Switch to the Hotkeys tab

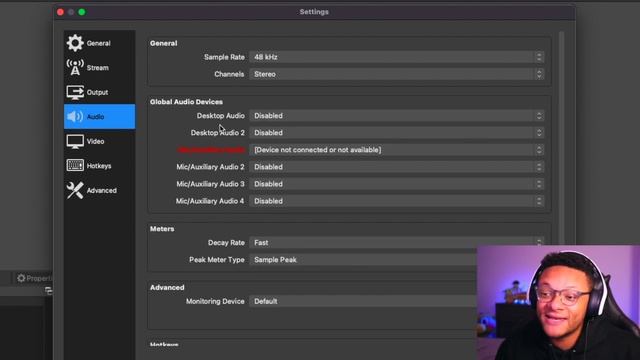99,166
